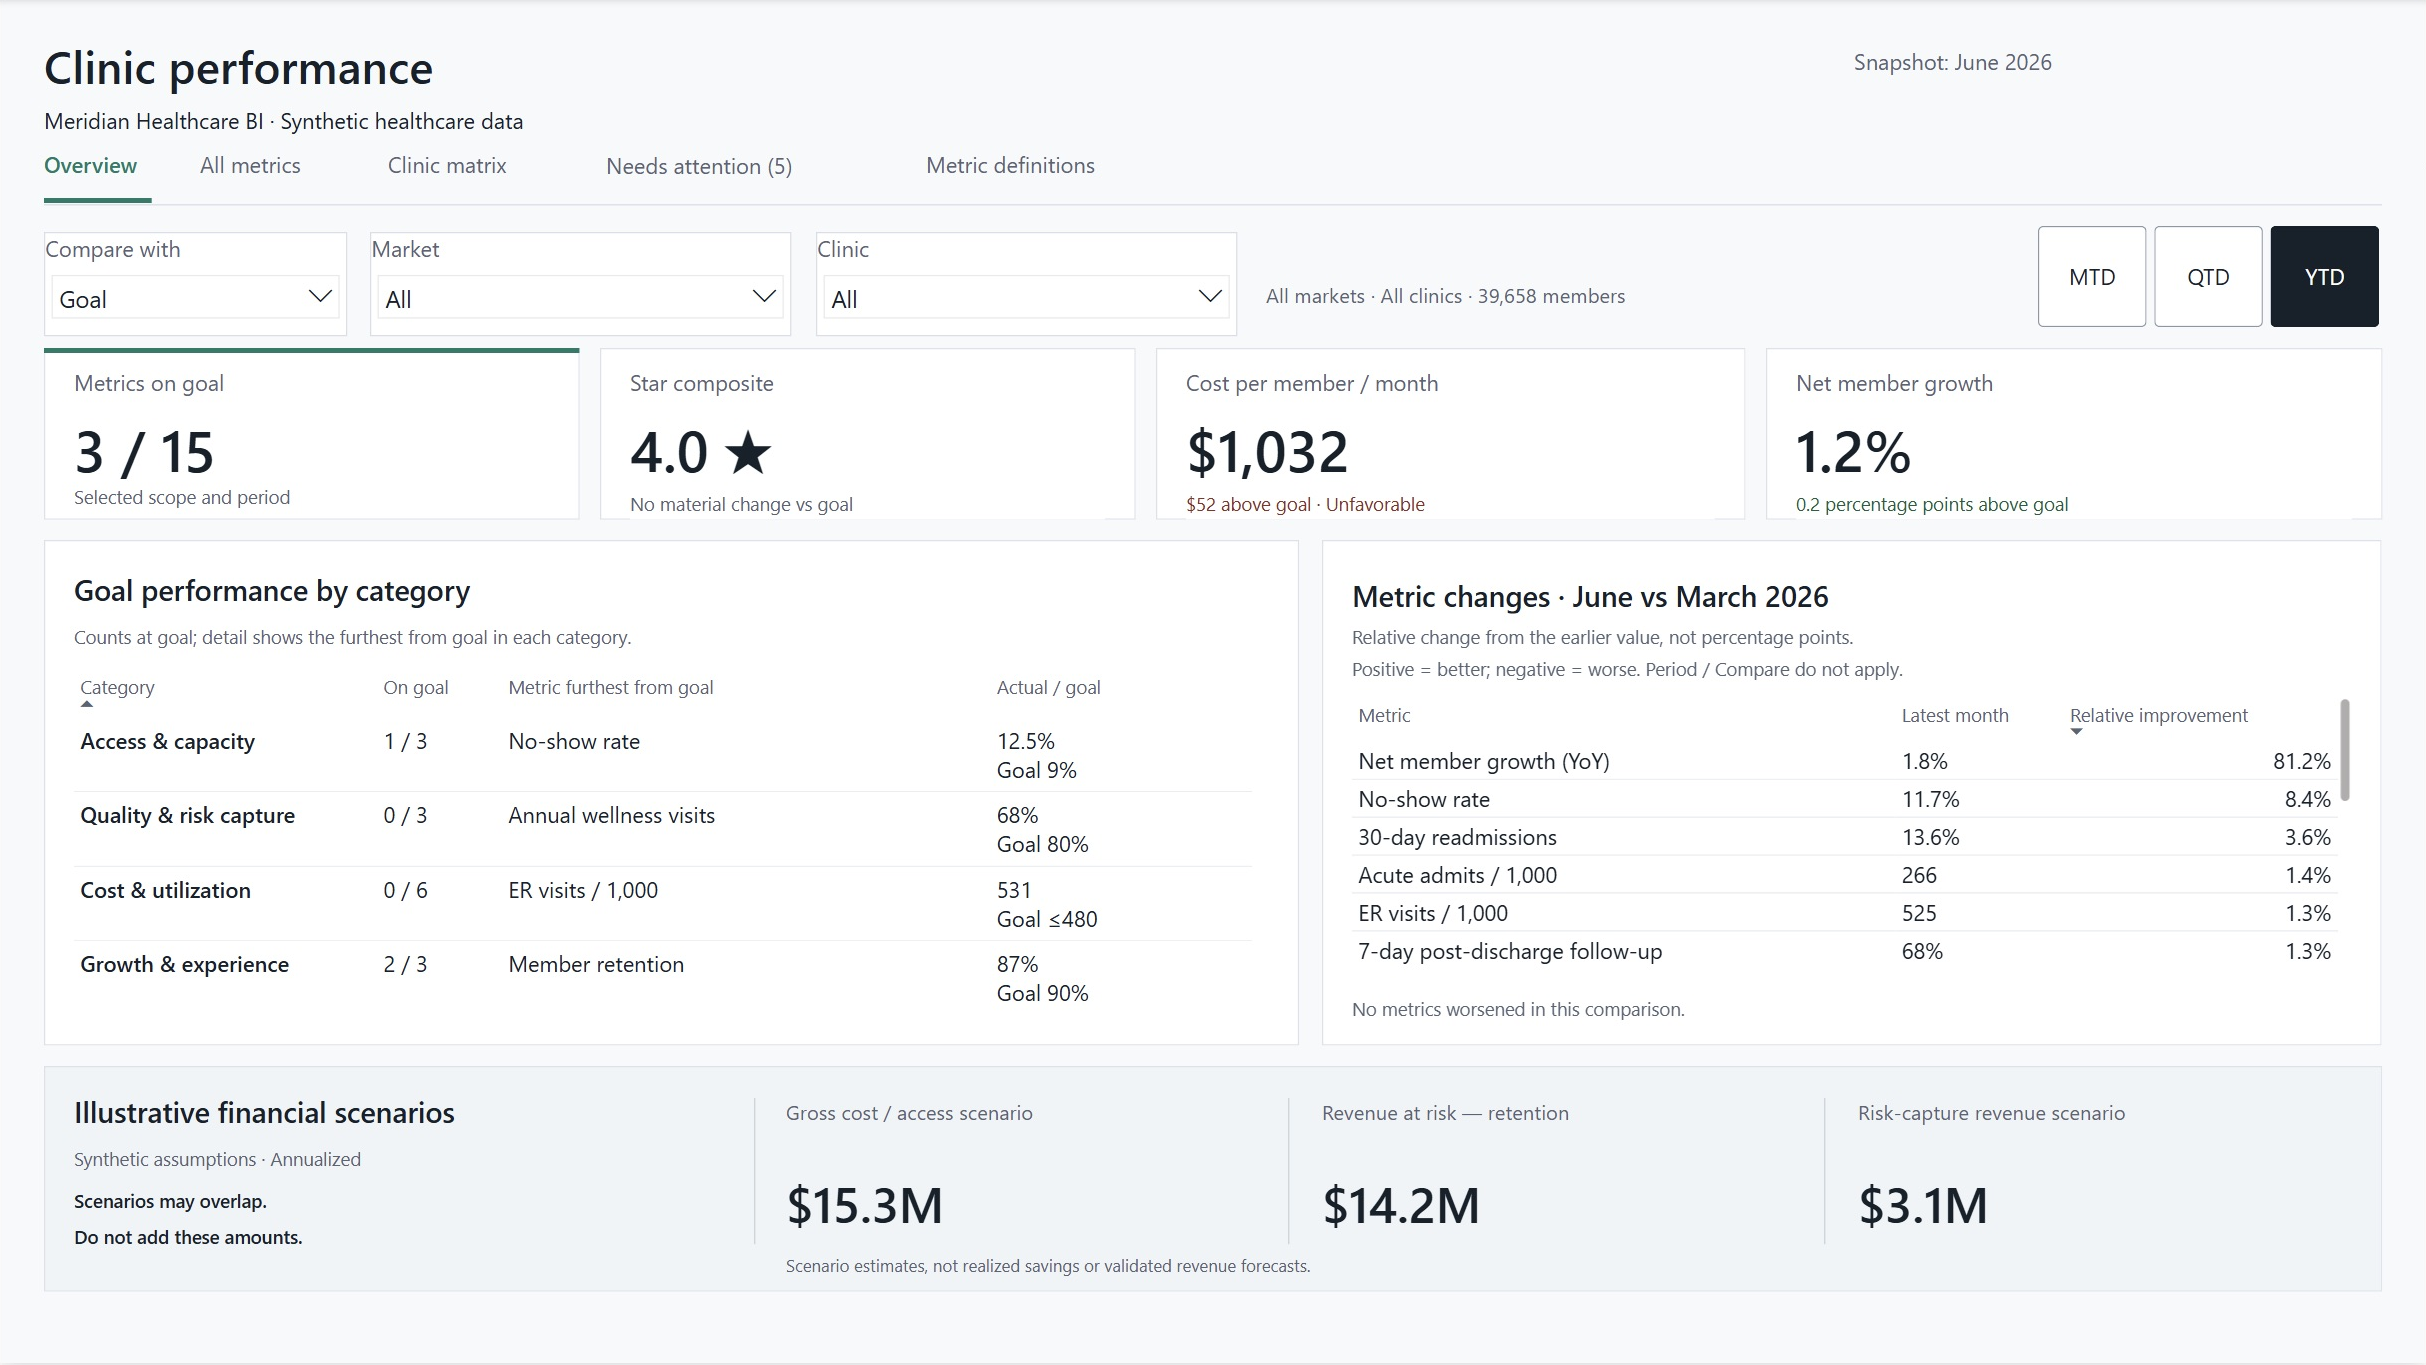Click the Annual wellness visits metric

(611, 816)
